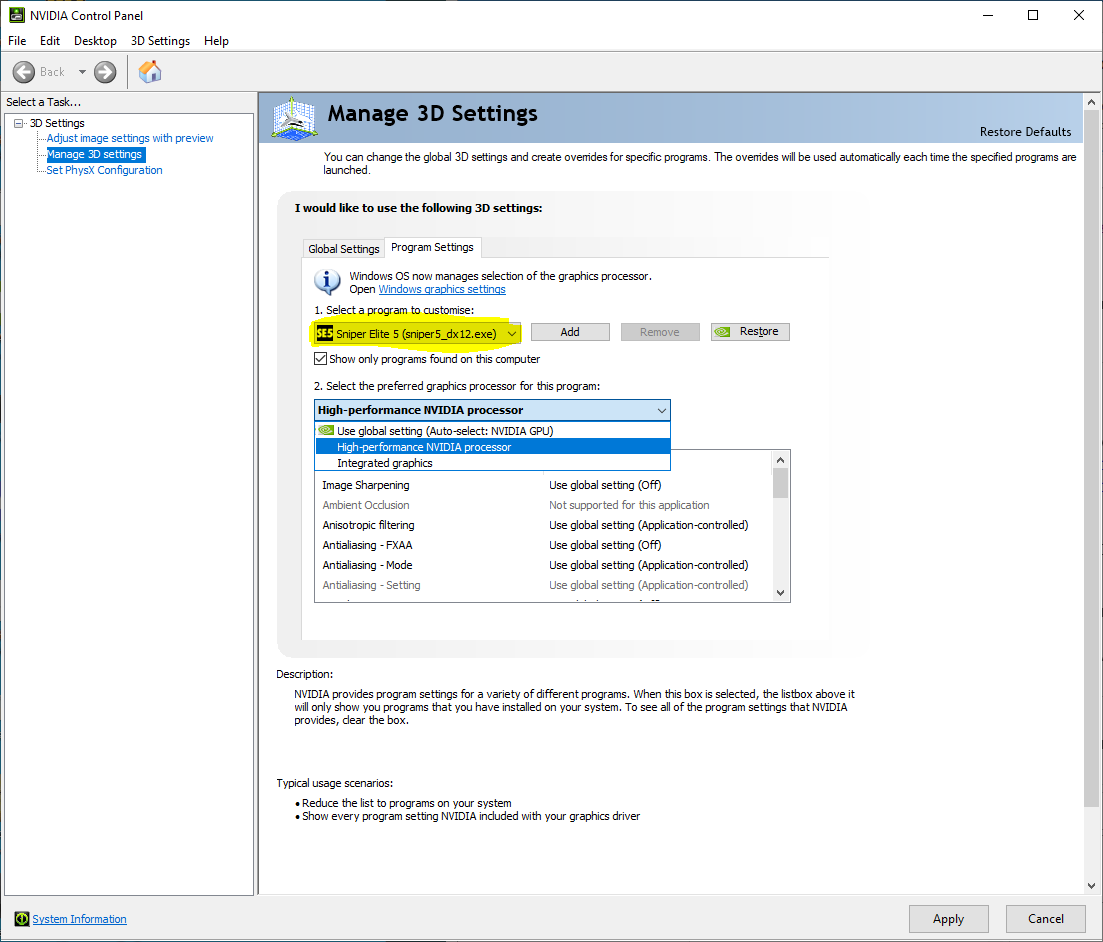Click Restore Defaults in the header
Image resolution: width=1103 pixels, height=942 pixels.
[1025, 132]
